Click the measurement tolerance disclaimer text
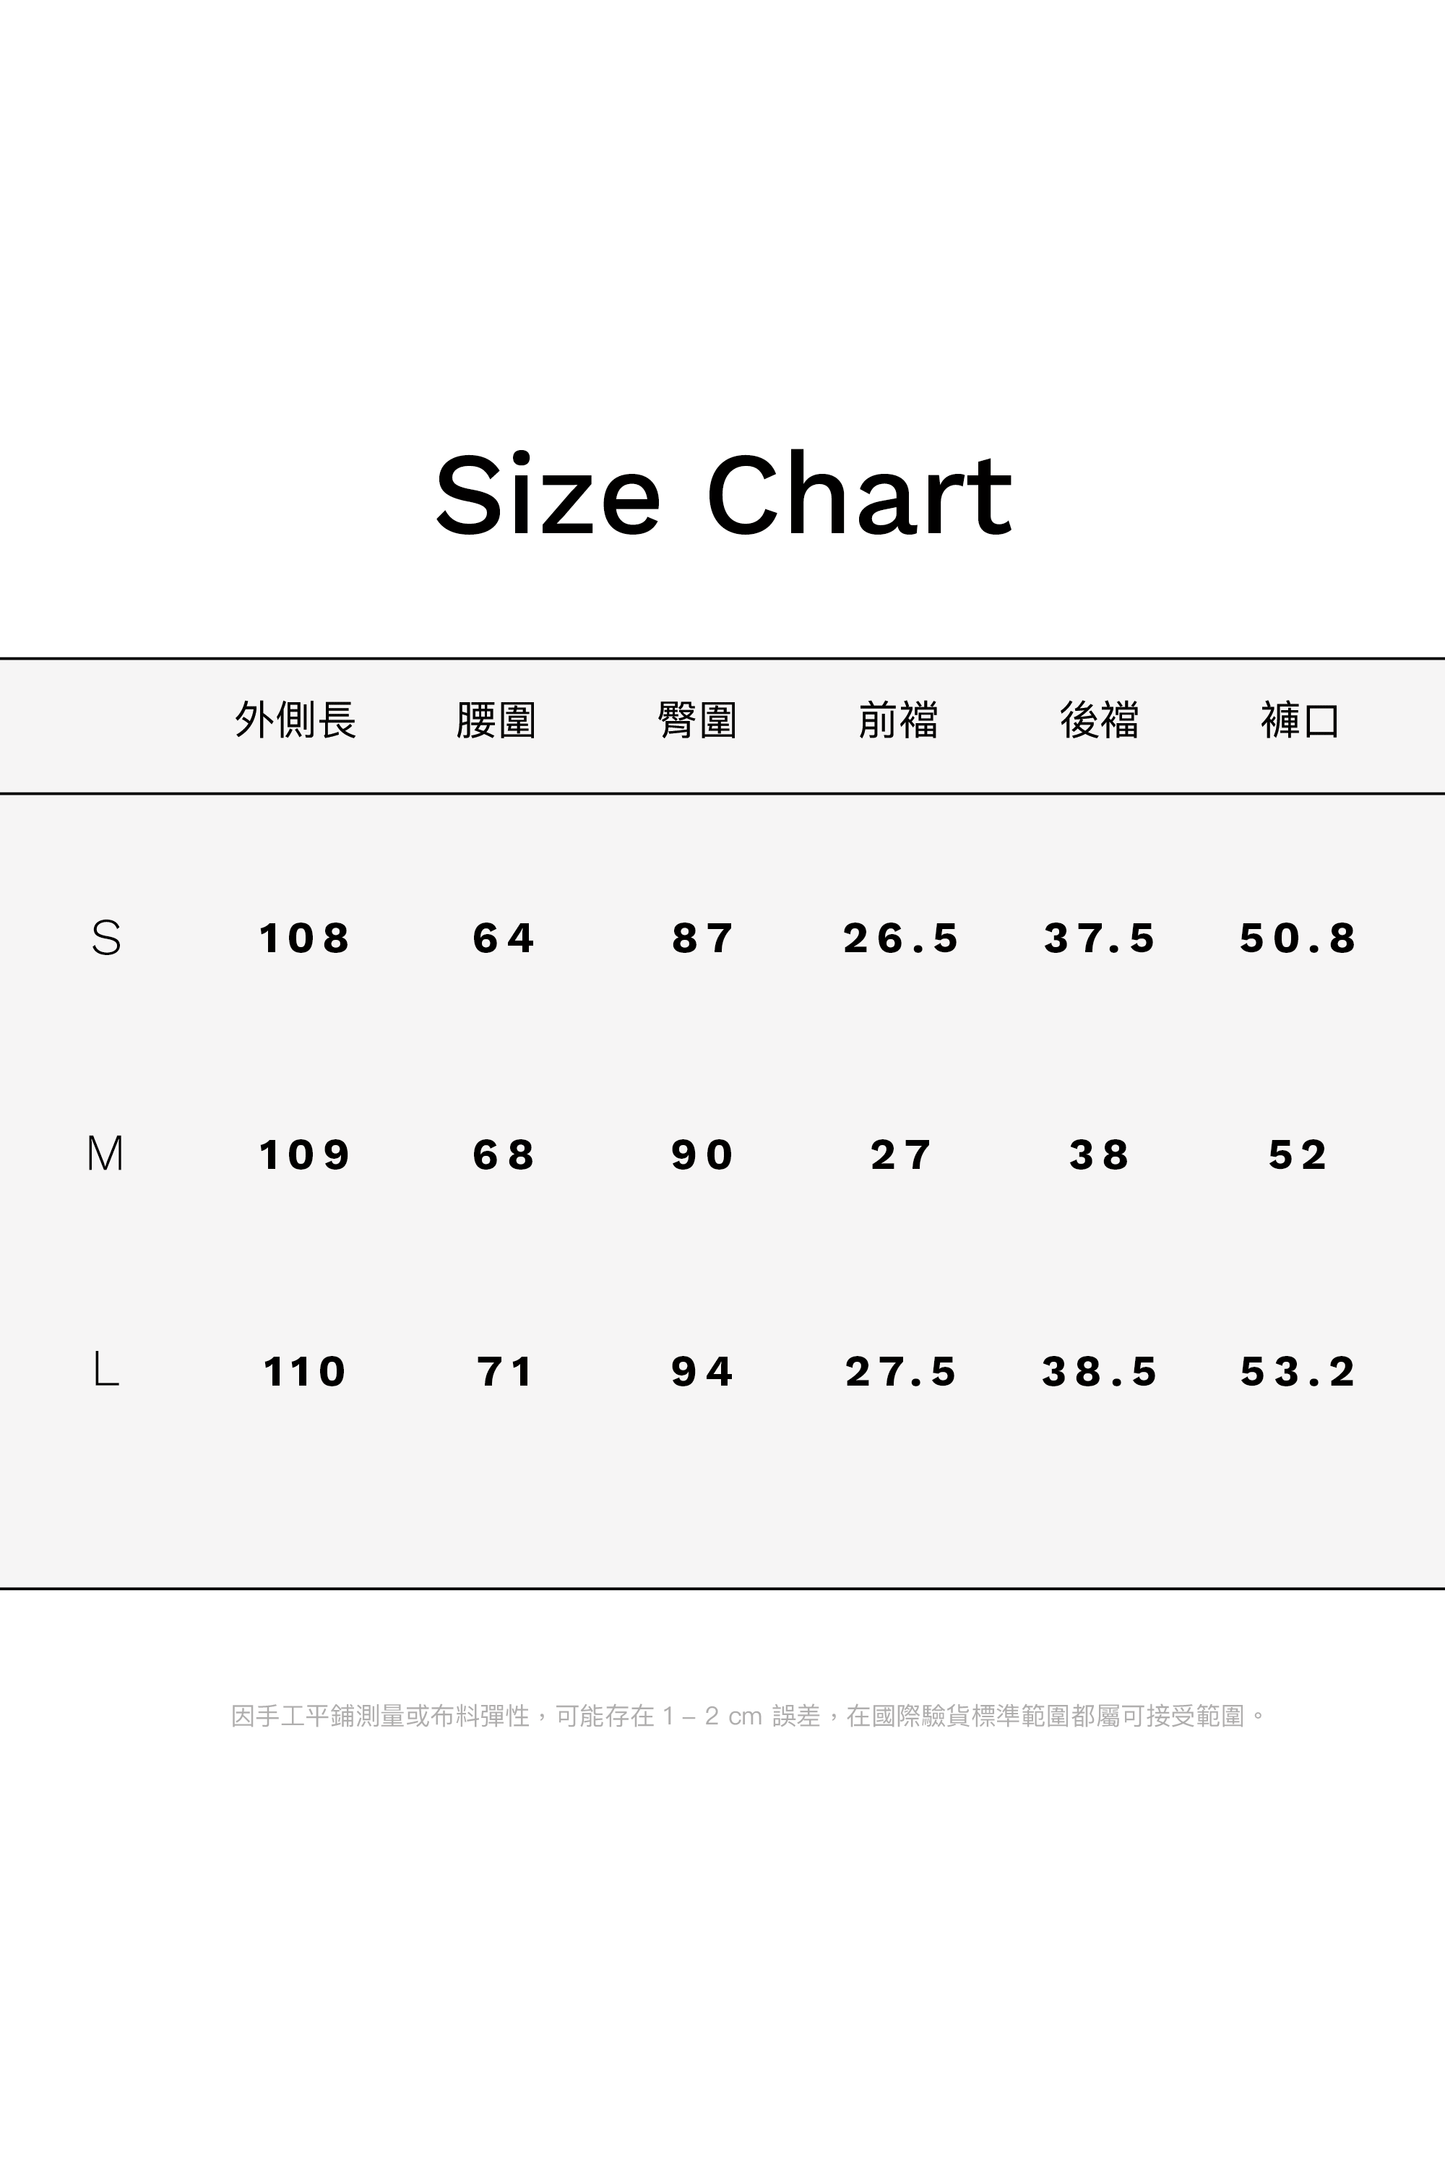1445x2168 pixels. click(749, 1716)
